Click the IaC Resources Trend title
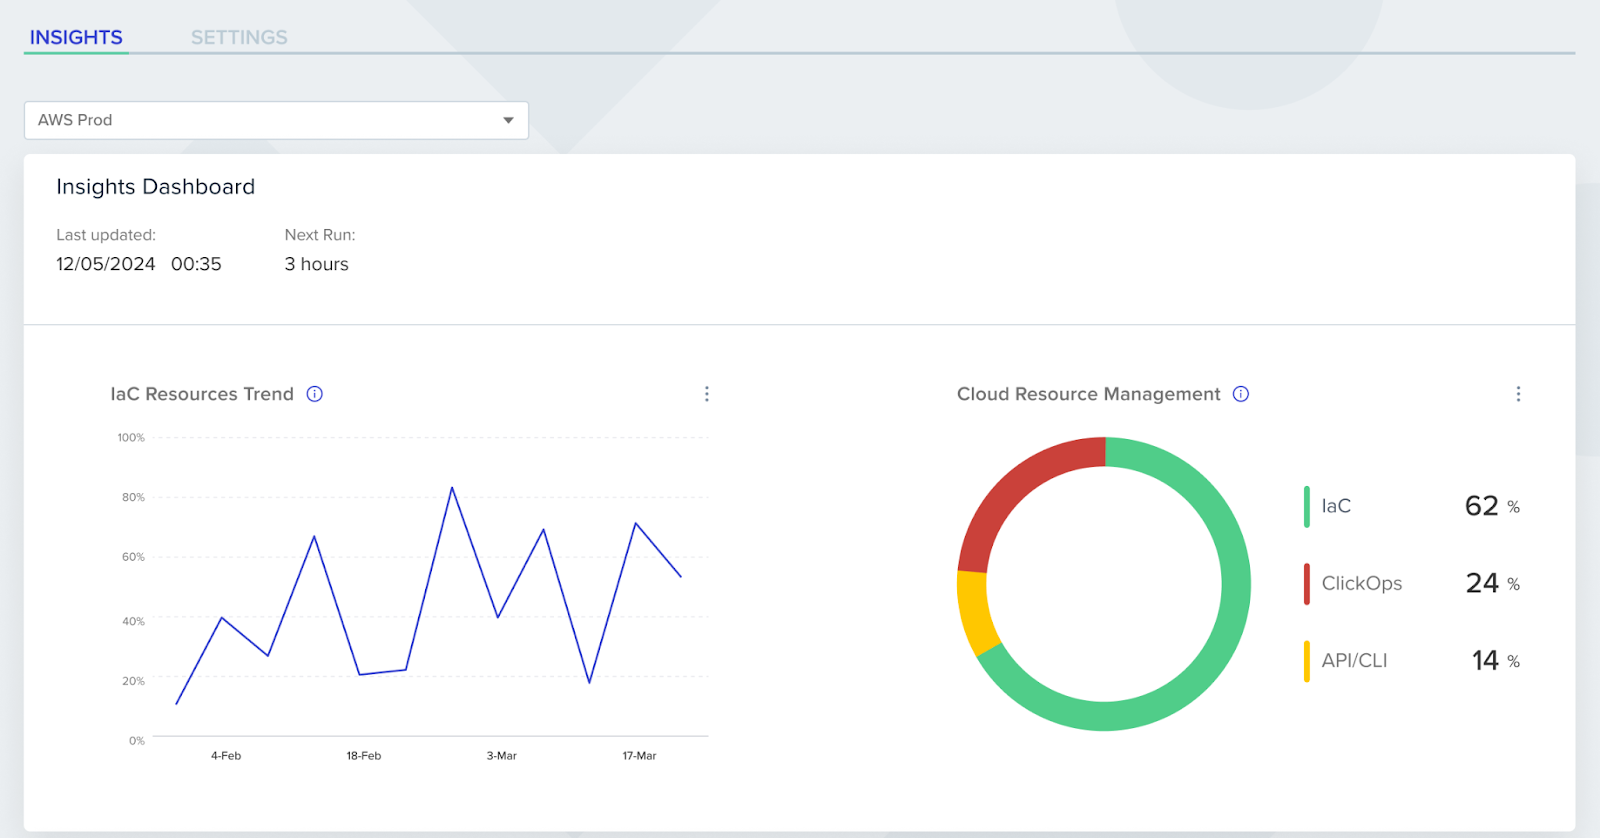This screenshot has height=838, width=1600. pyautogui.click(x=202, y=394)
